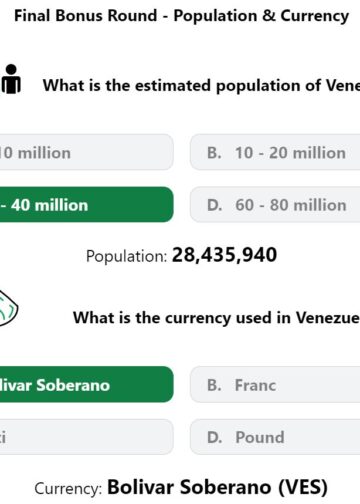Image resolution: width=360 pixels, height=504 pixels.
Task: Click the Currency: label
Action: tap(68, 489)
